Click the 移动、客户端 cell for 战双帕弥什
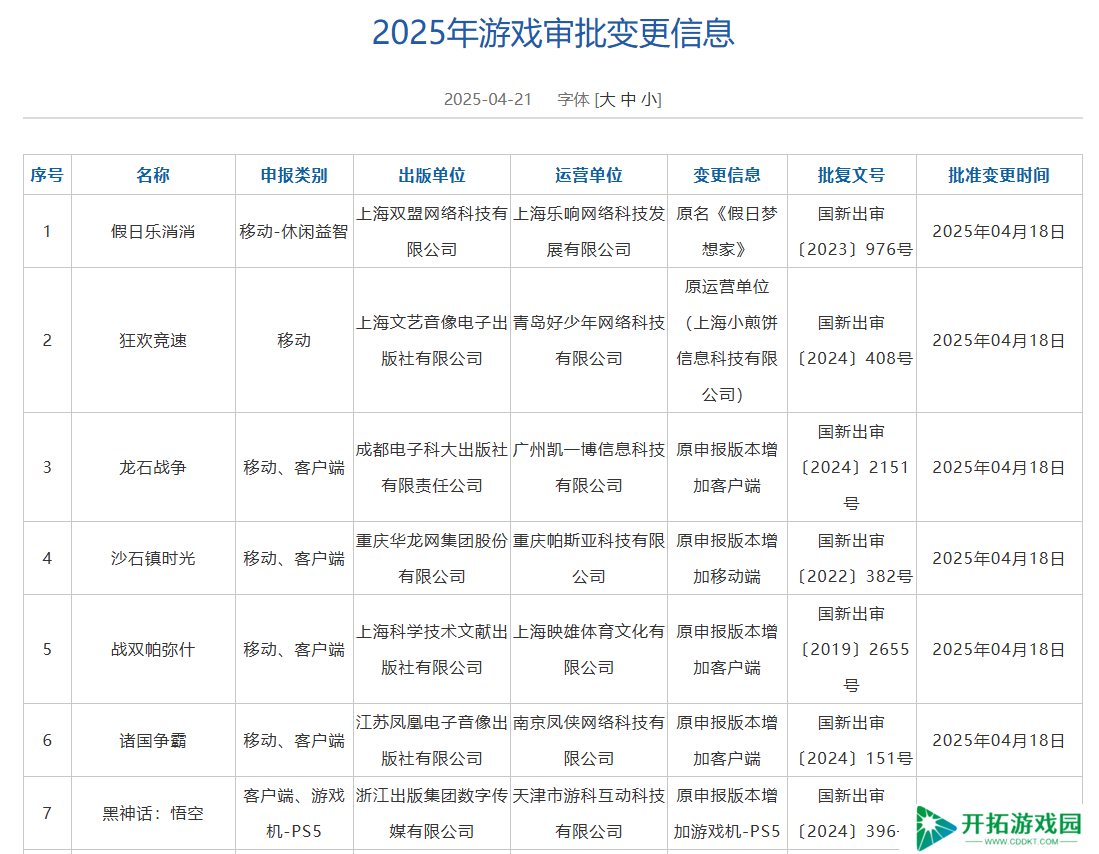This screenshot has width=1099, height=854. click(294, 649)
